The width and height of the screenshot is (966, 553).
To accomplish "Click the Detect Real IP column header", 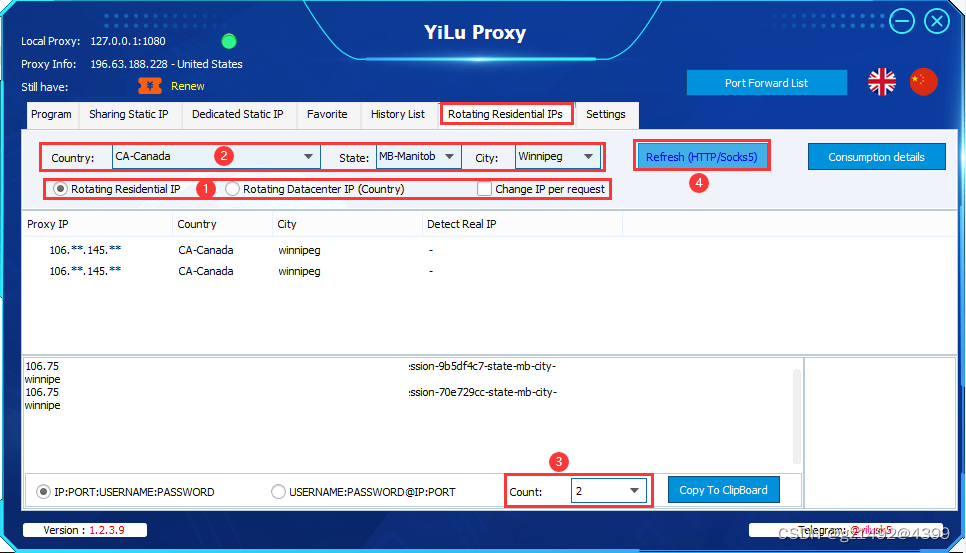I will (522, 224).
